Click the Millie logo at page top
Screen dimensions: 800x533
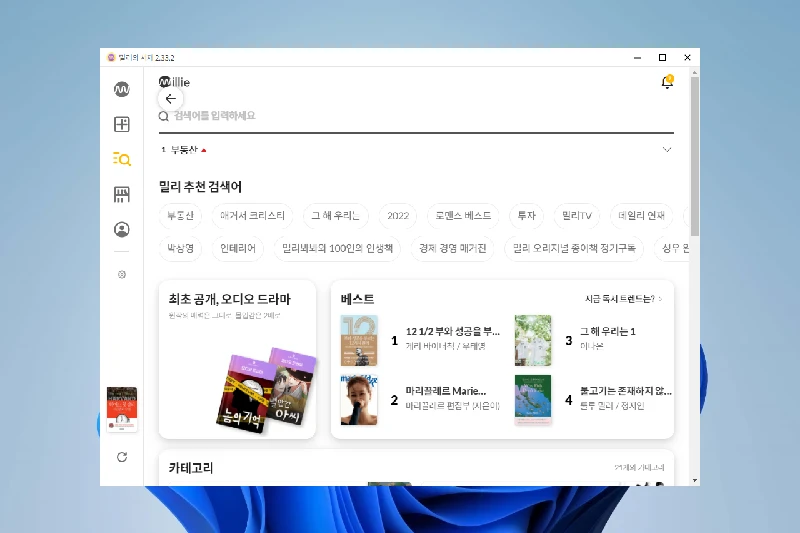[x=174, y=82]
